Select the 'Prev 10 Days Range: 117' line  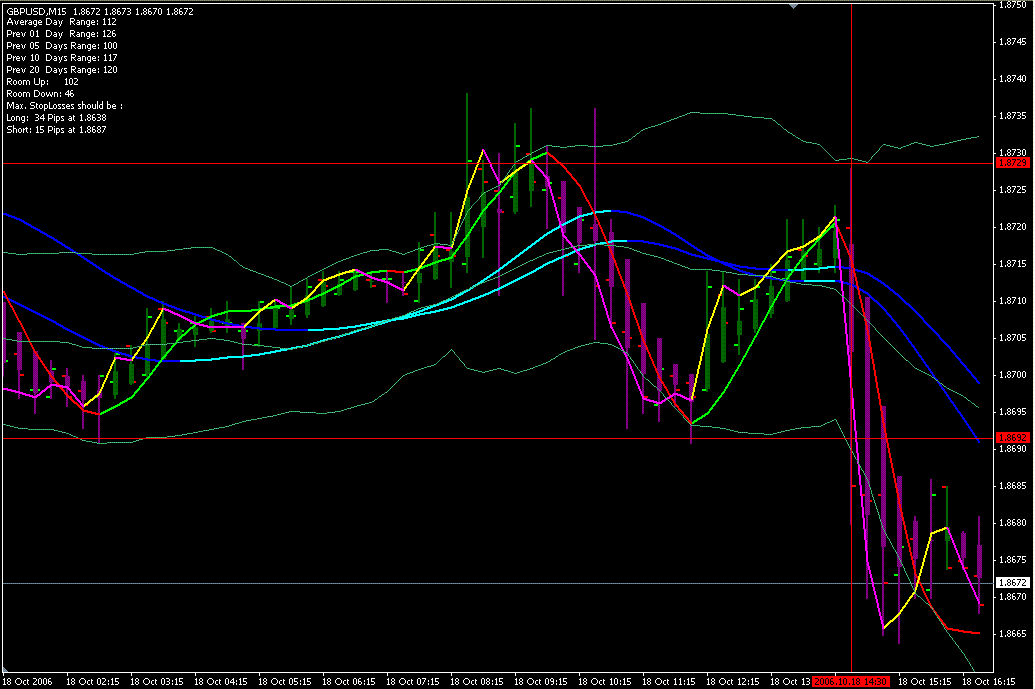click(62, 57)
